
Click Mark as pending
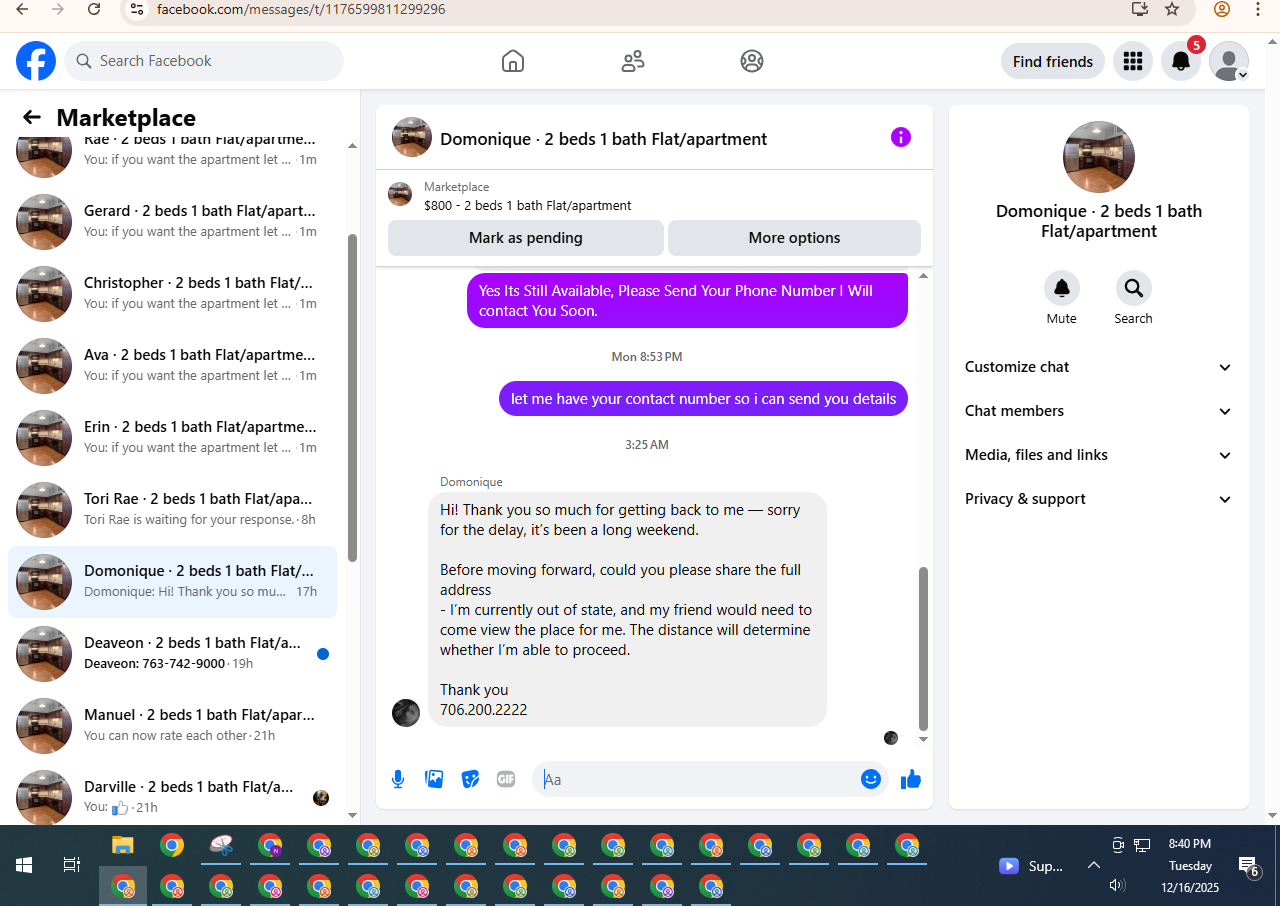[526, 238]
